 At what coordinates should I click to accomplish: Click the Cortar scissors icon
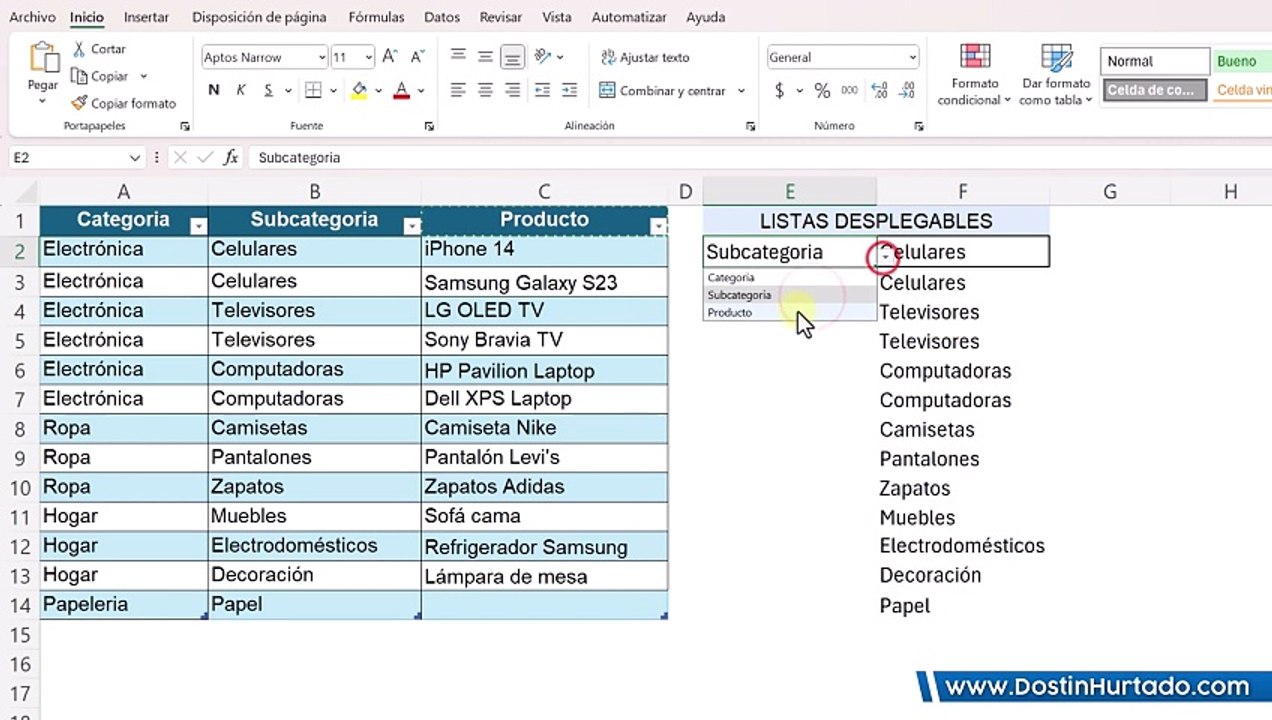(x=79, y=49)
